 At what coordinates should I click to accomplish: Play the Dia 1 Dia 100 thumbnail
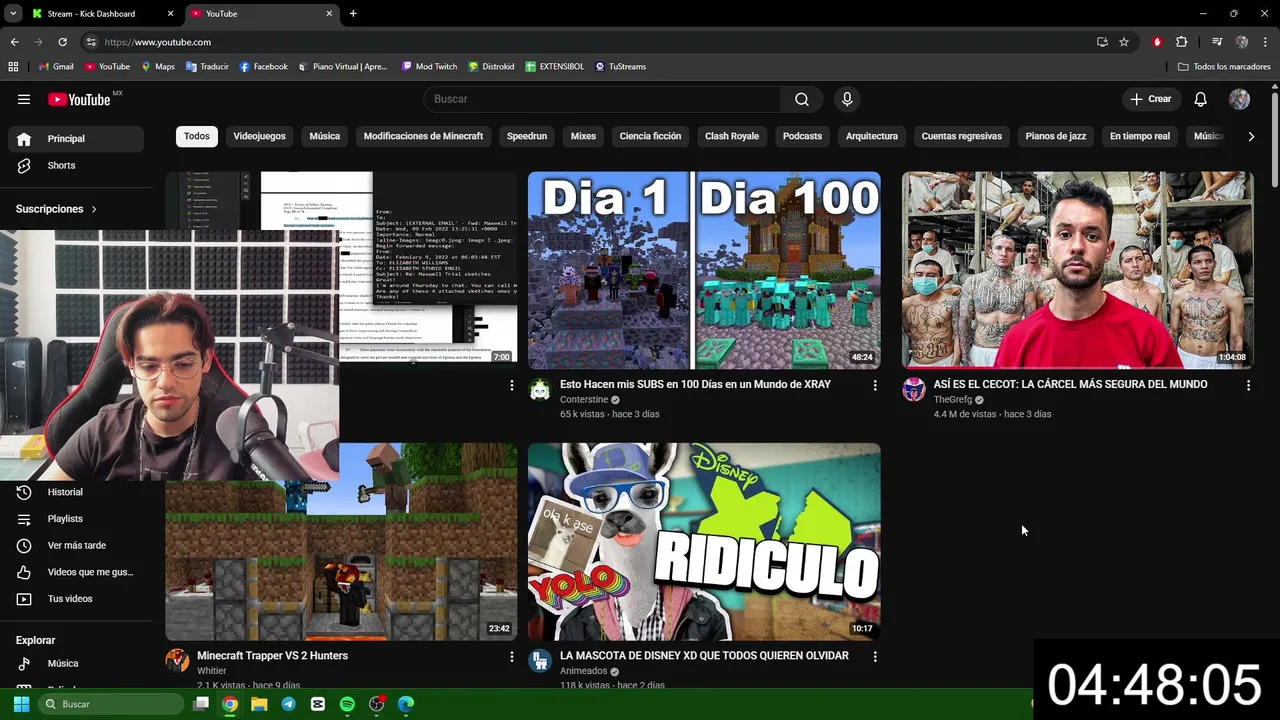[x=704, y=270]
